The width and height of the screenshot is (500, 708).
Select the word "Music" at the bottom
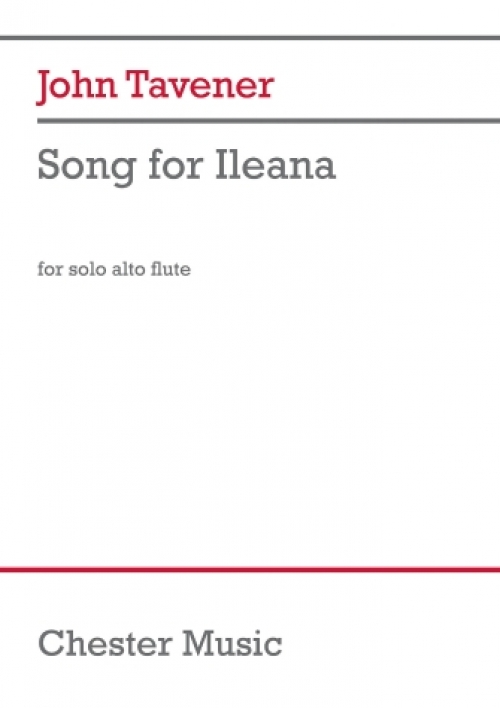(232, 643)
